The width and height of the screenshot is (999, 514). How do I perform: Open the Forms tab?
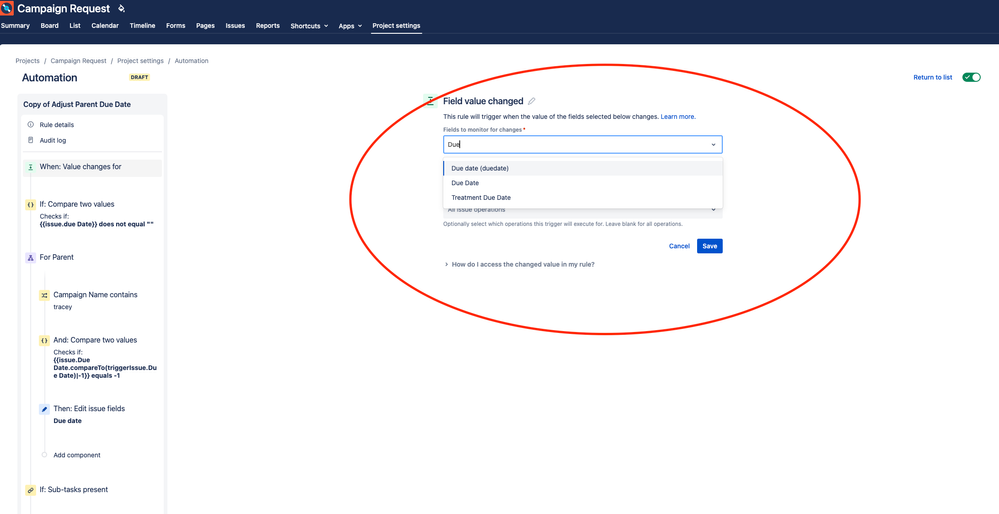click(x=176, y=26)
